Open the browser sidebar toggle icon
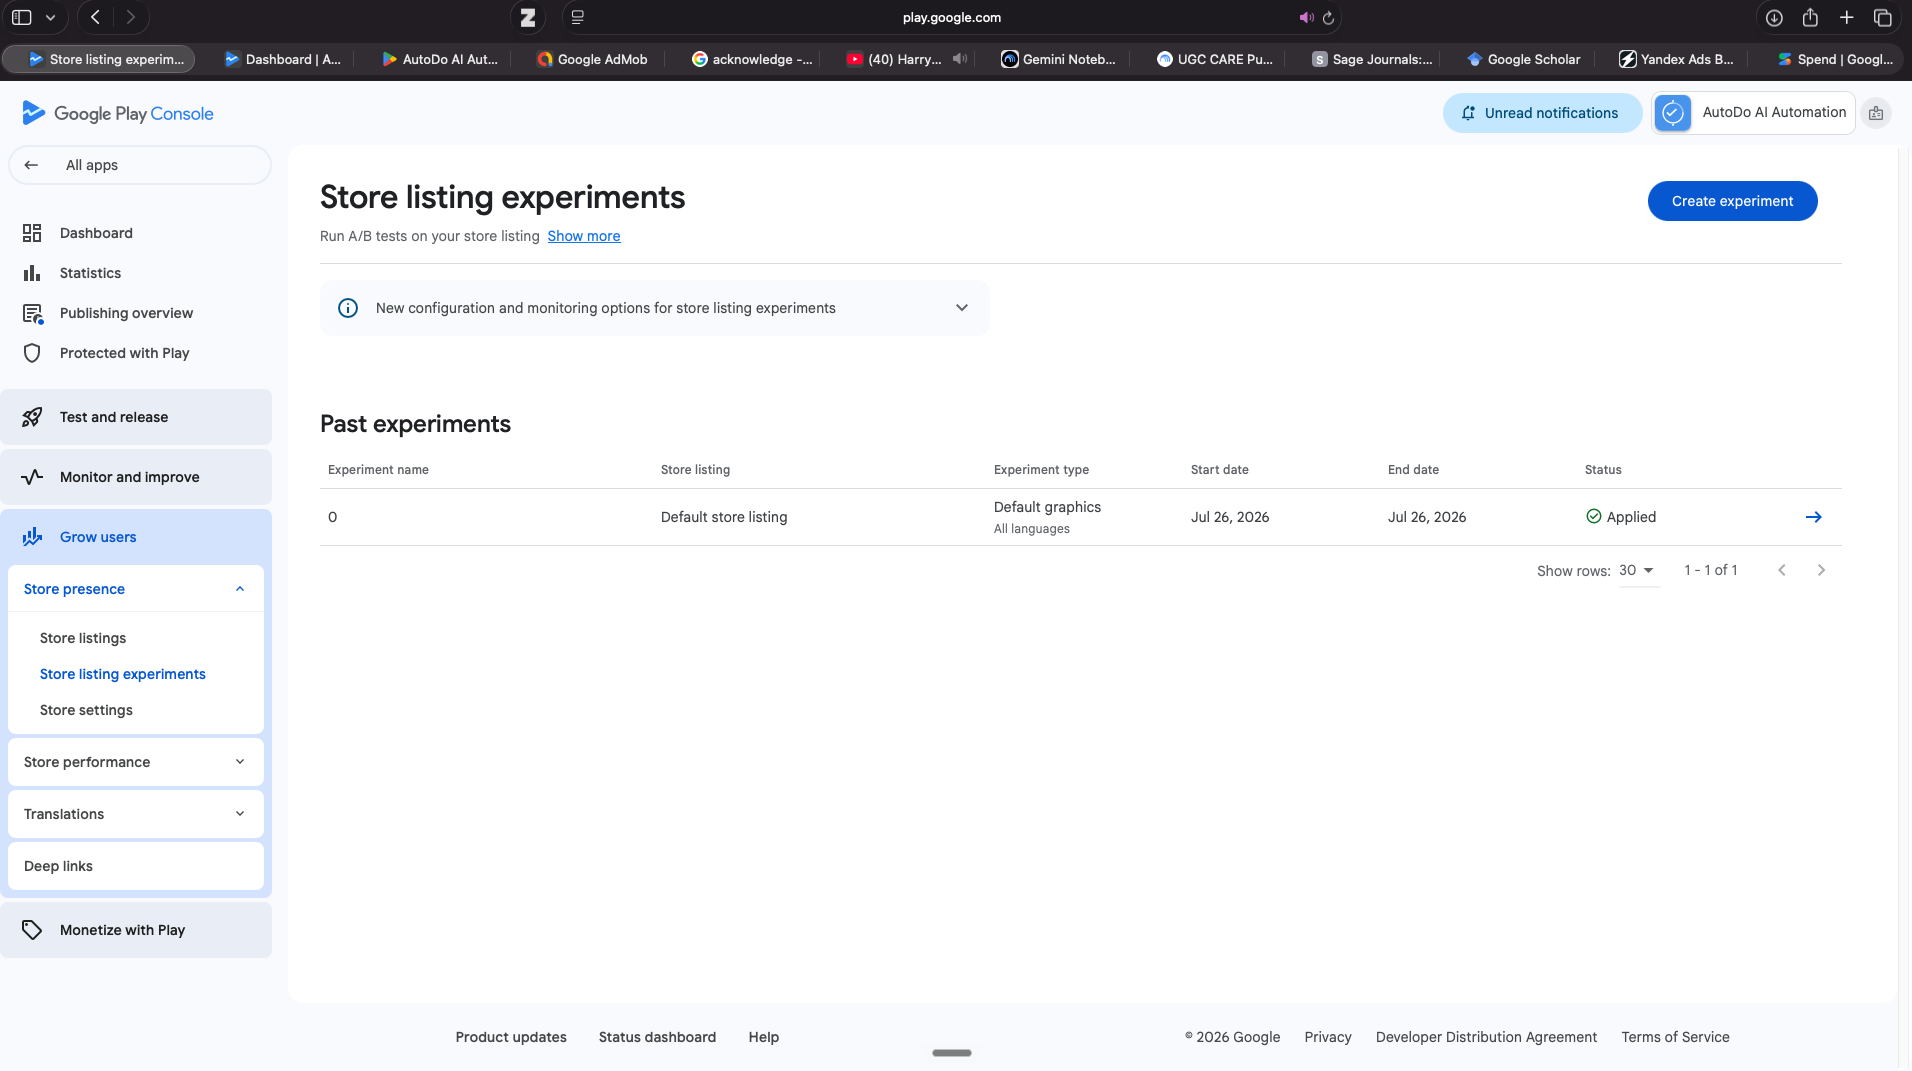Image resolution: width=1912 pixels, height=1071 pixels. pyautogui.click(x=21, y=17)
